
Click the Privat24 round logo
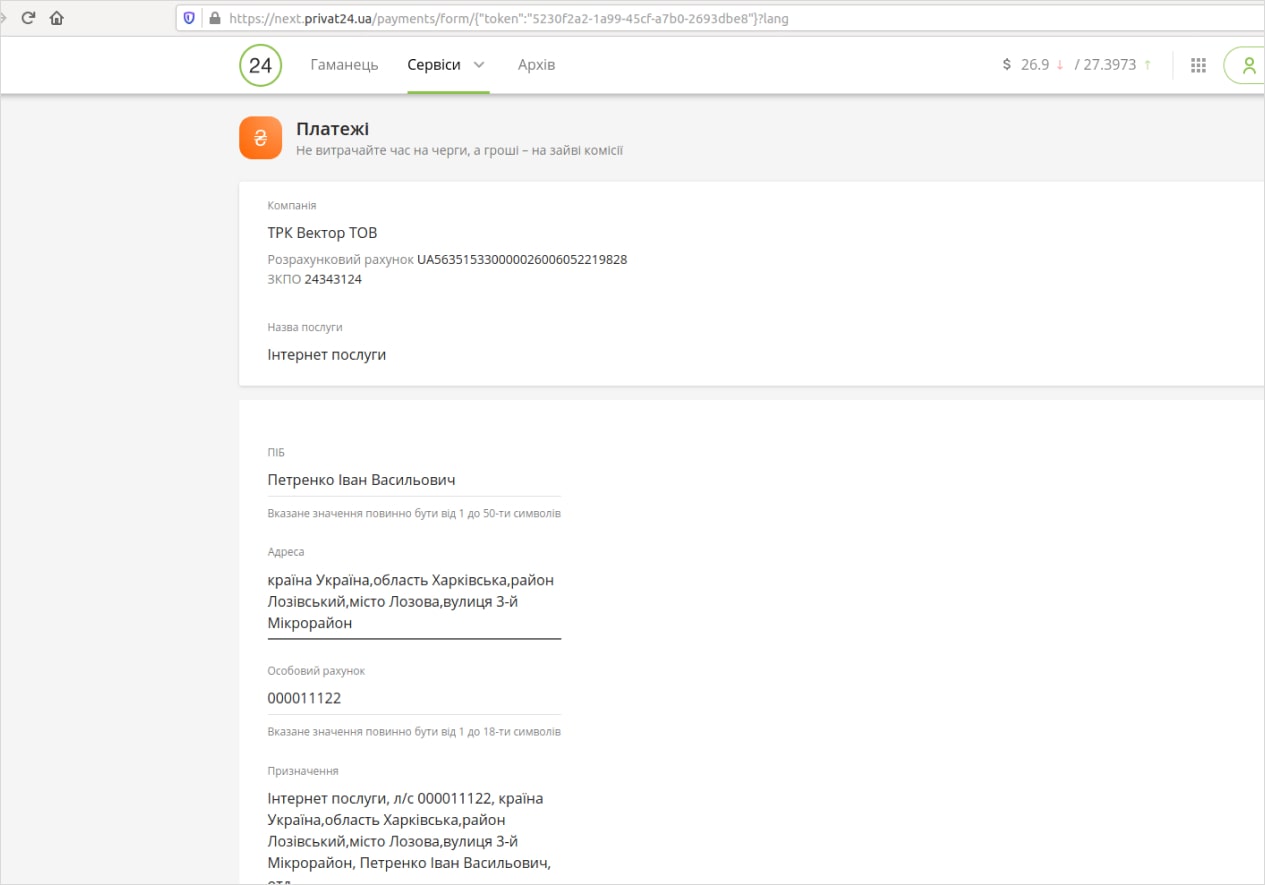(x=260, y=65)
